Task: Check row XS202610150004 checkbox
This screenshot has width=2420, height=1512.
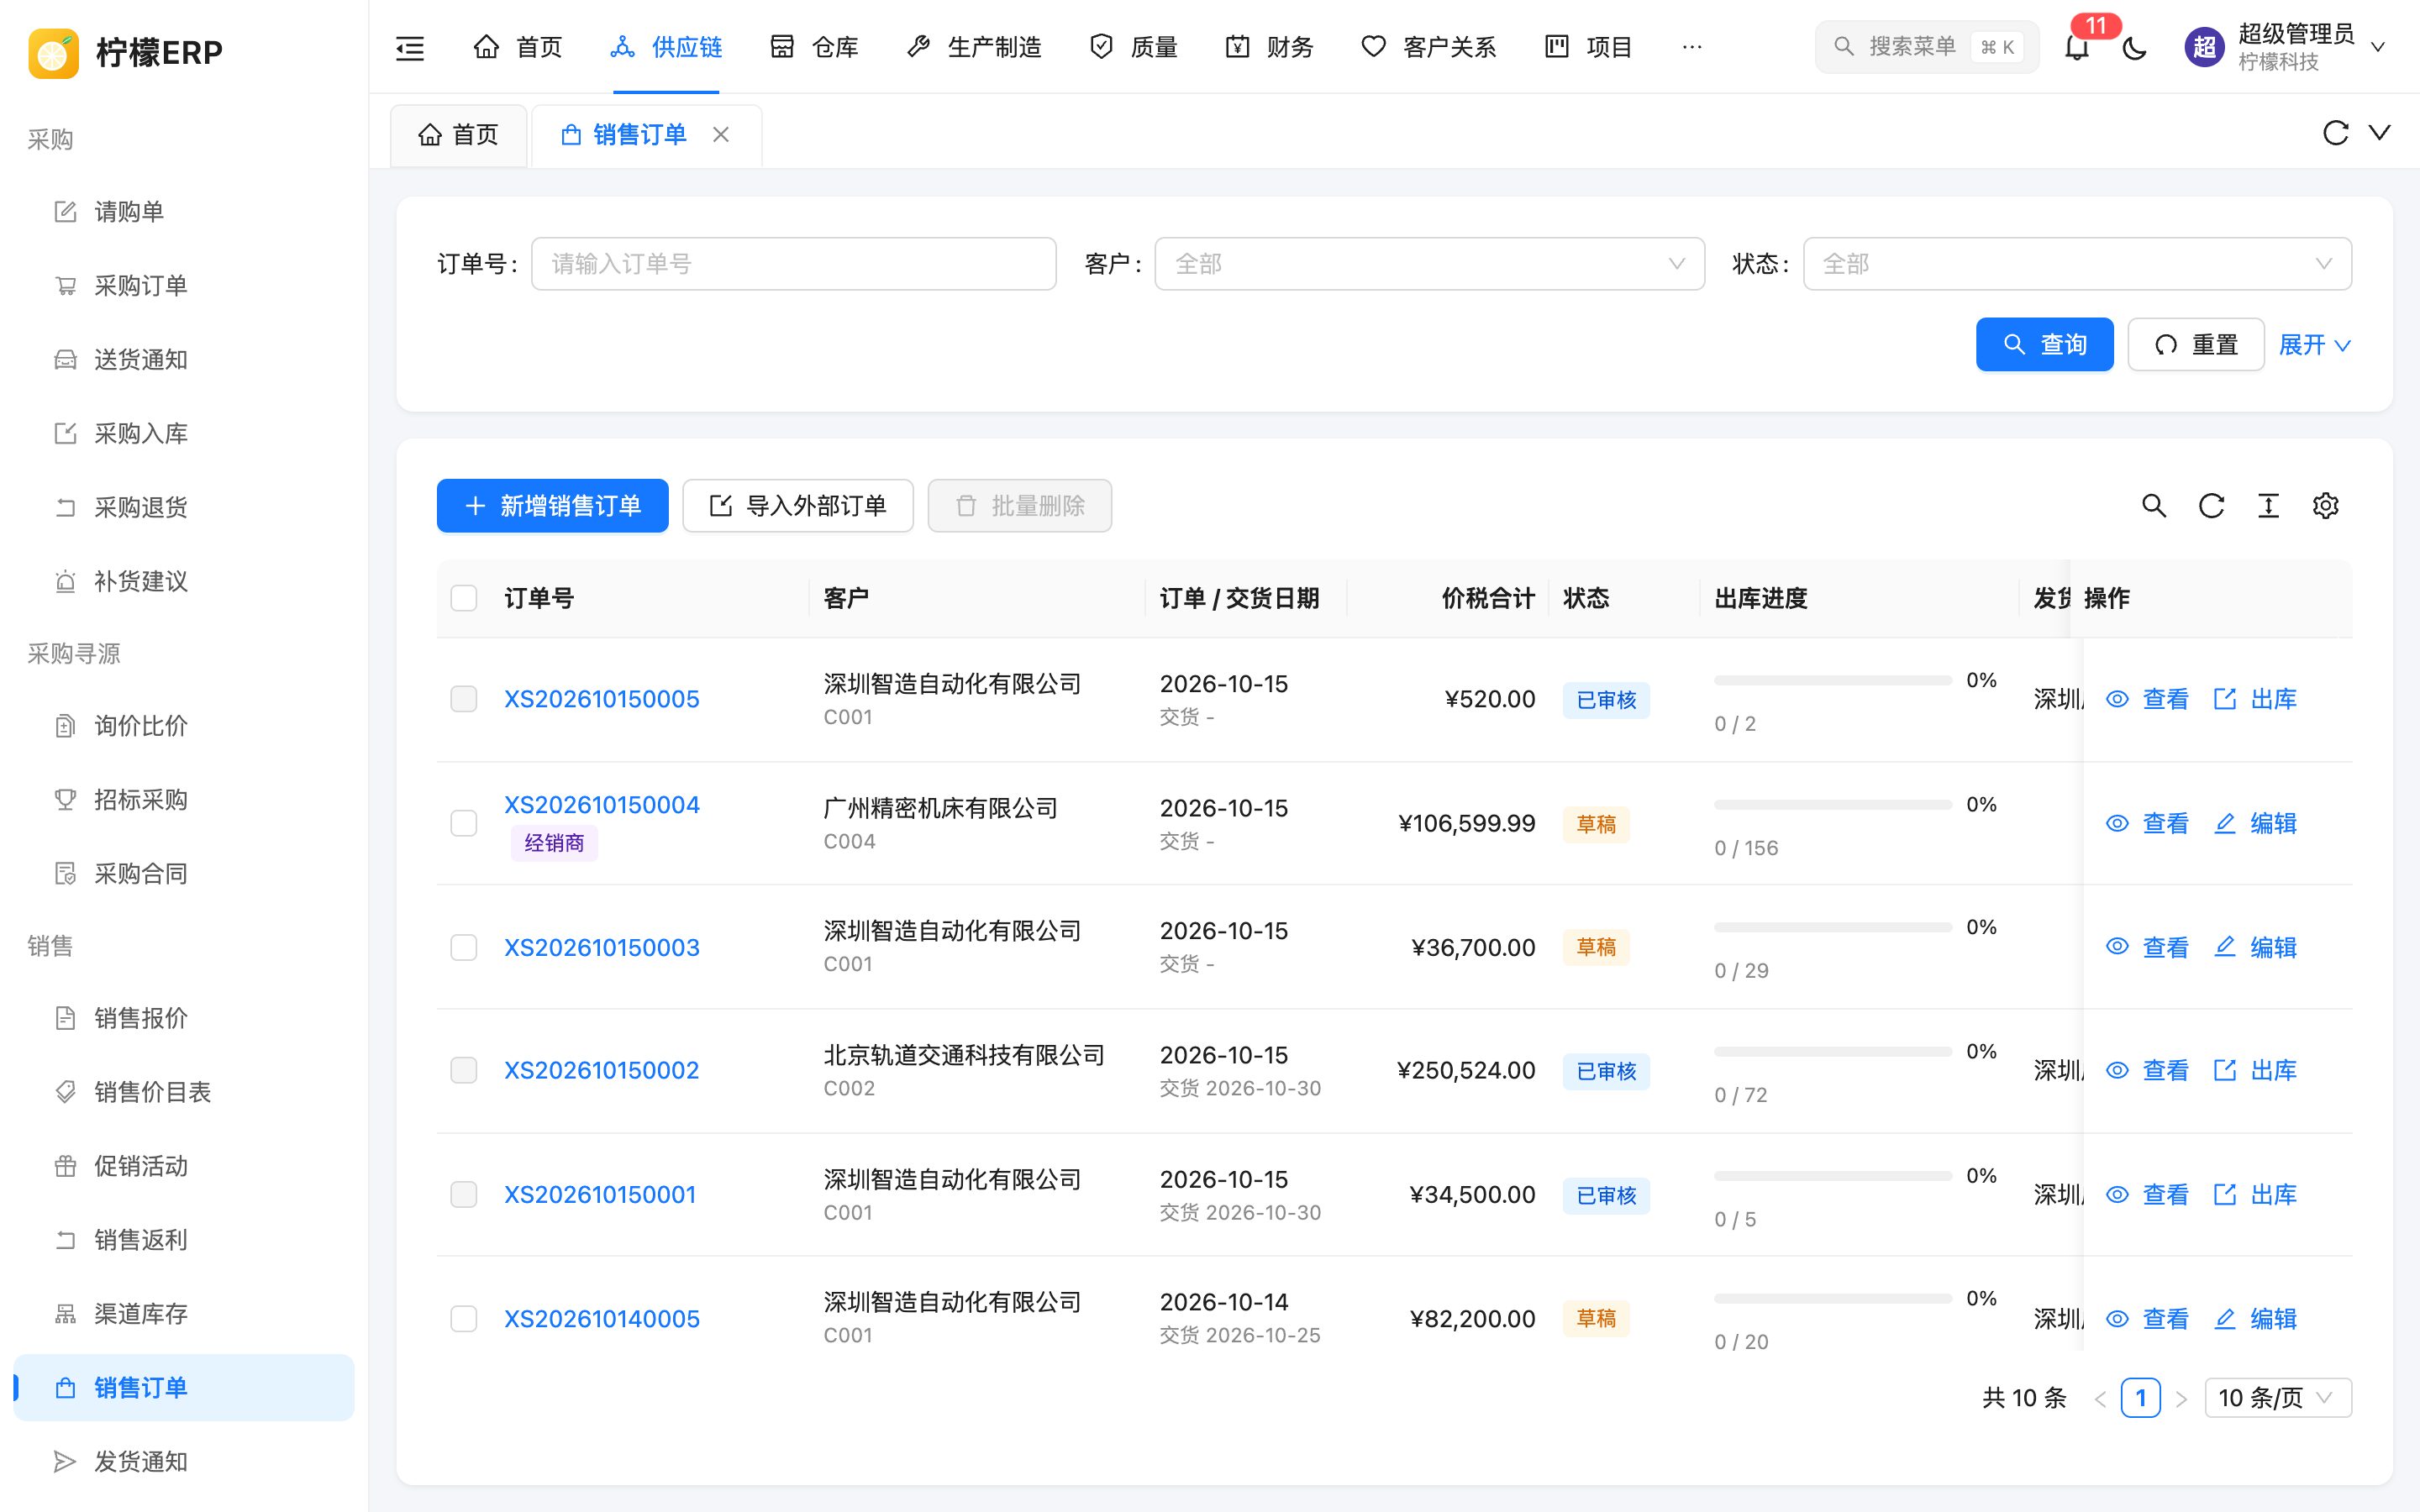Action: click(x=464, y=823)
